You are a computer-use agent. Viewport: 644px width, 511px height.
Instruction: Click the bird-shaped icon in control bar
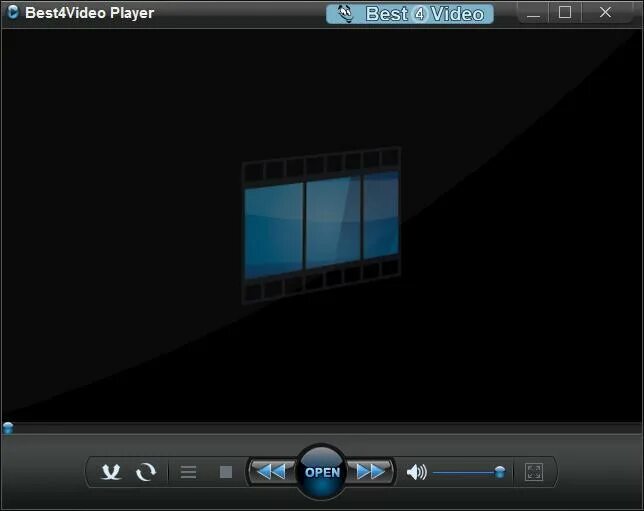click(111, 472)
